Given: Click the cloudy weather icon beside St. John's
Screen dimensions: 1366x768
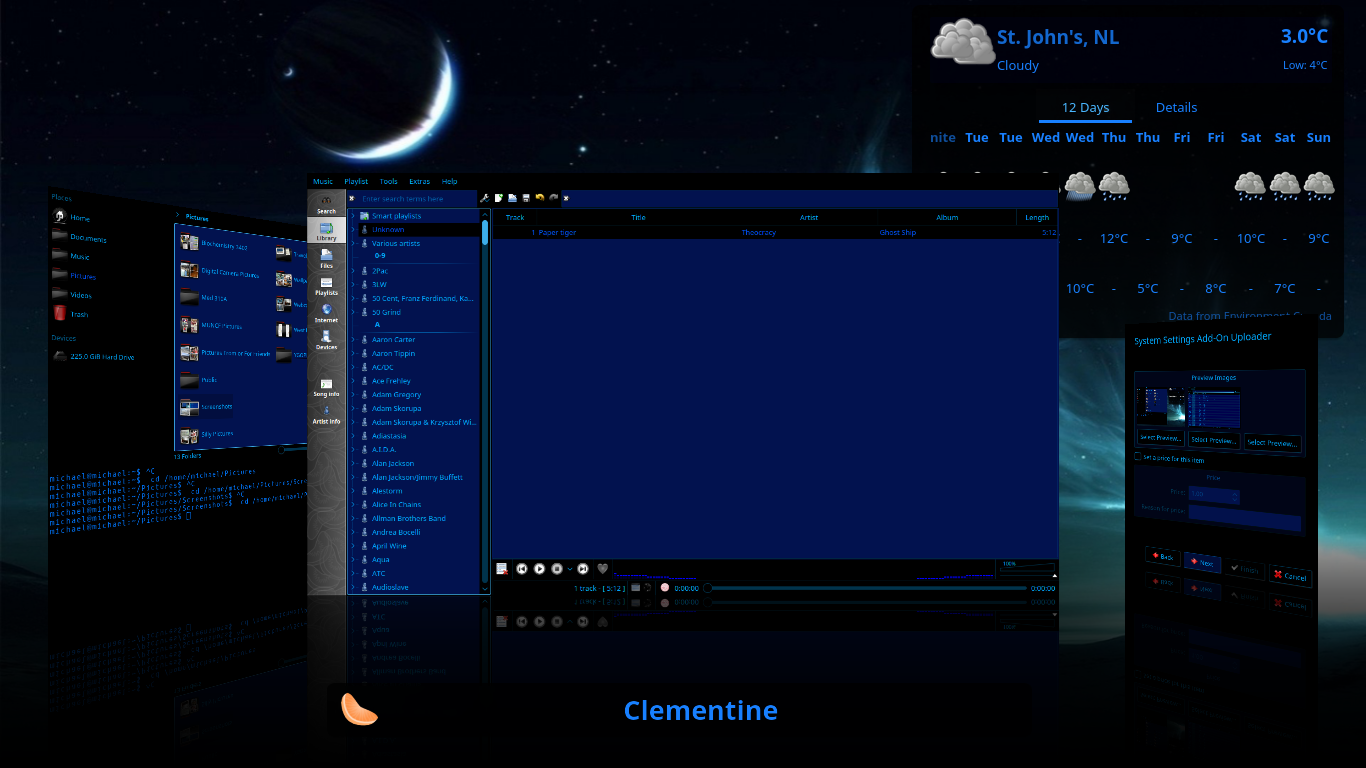Looking at the screenshot, I should point(962,42).
